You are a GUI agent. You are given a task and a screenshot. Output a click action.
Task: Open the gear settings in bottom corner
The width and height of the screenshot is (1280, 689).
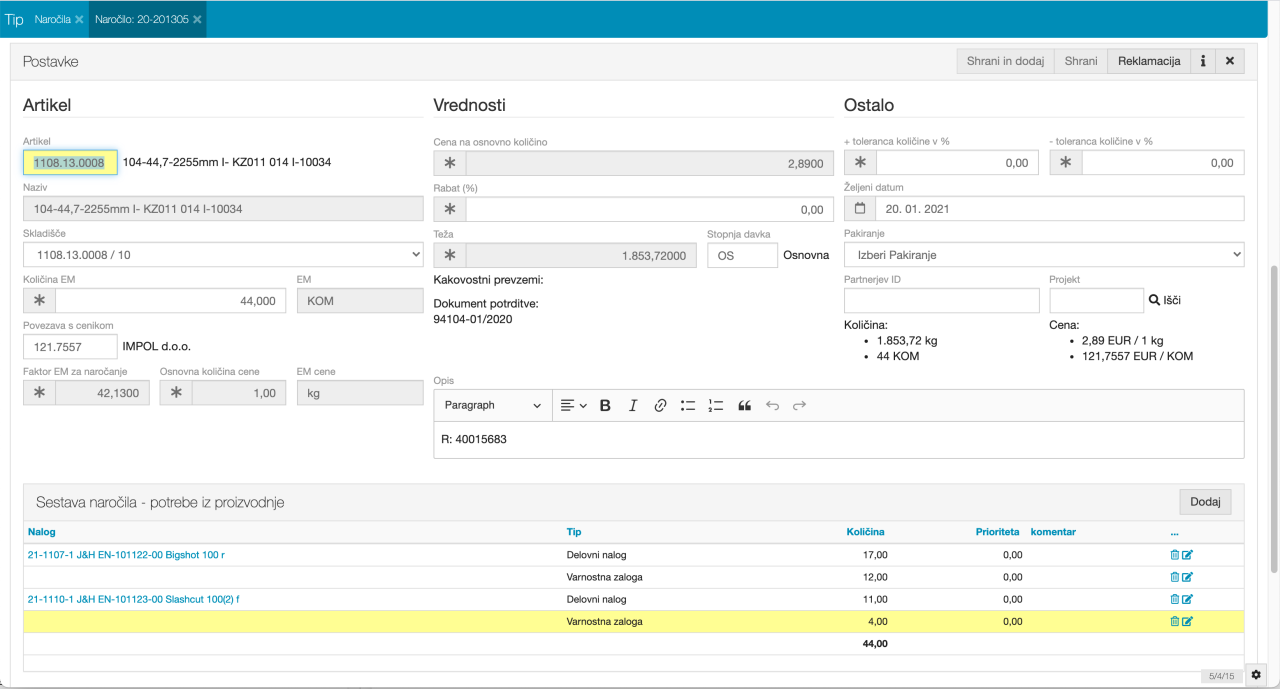click(1256, 675)
